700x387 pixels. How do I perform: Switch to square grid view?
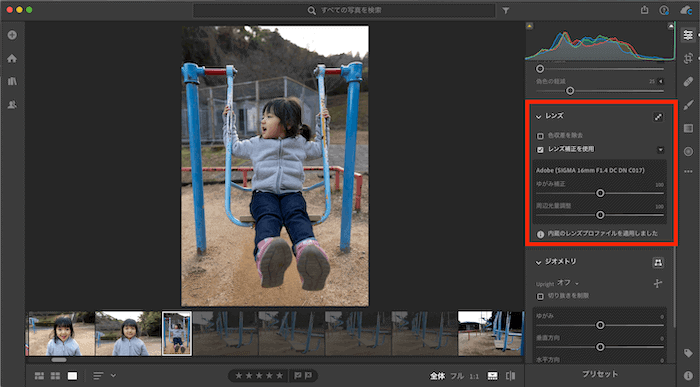55,376
